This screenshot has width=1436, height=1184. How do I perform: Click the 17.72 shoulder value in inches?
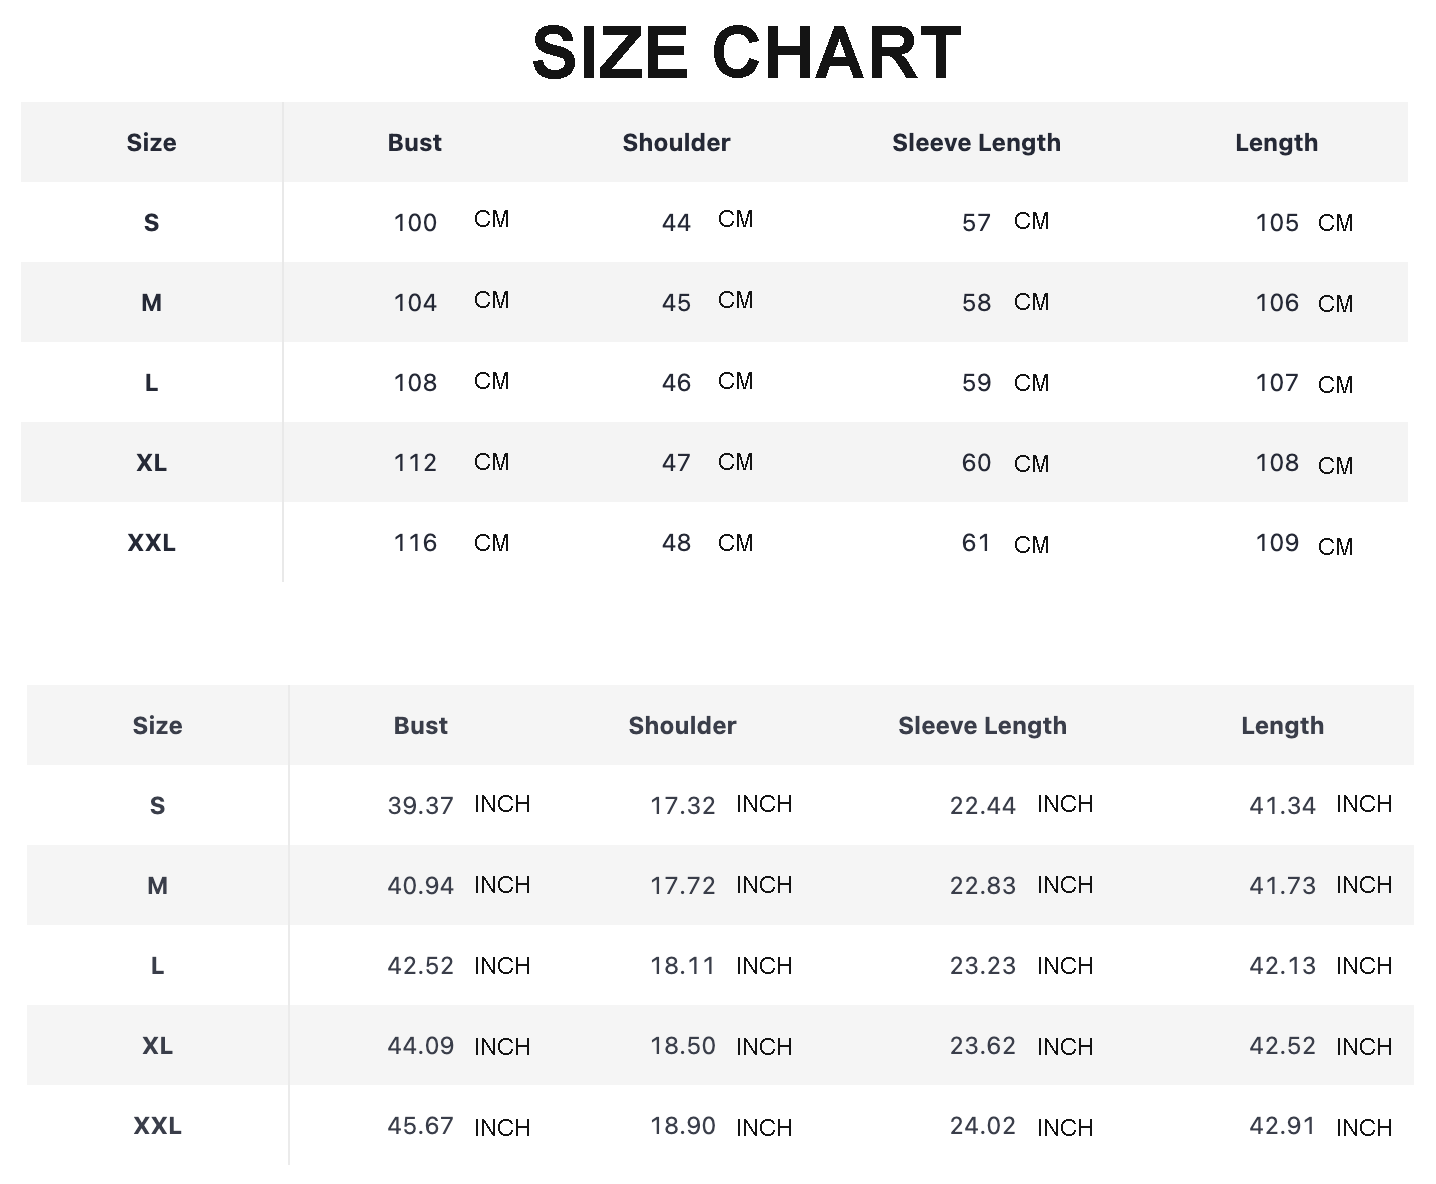[682, 886]
